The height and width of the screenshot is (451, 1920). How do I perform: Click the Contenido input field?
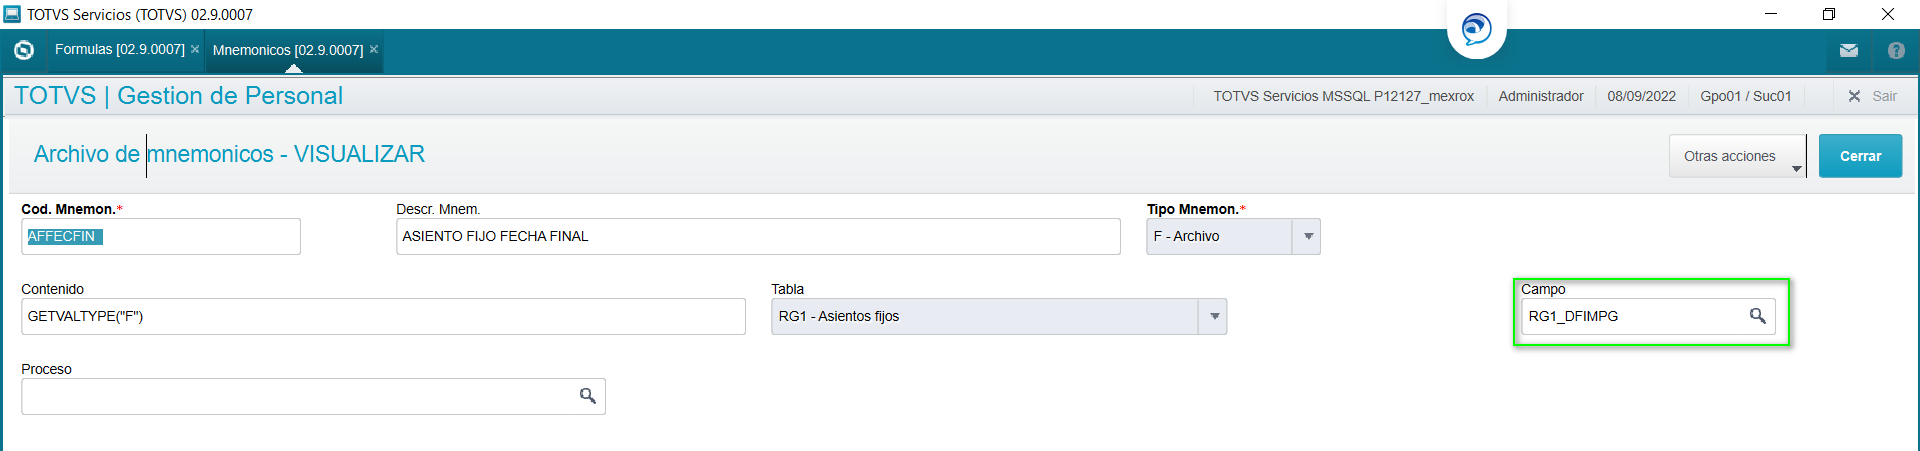pyautogui.click(x=383, y=316)
